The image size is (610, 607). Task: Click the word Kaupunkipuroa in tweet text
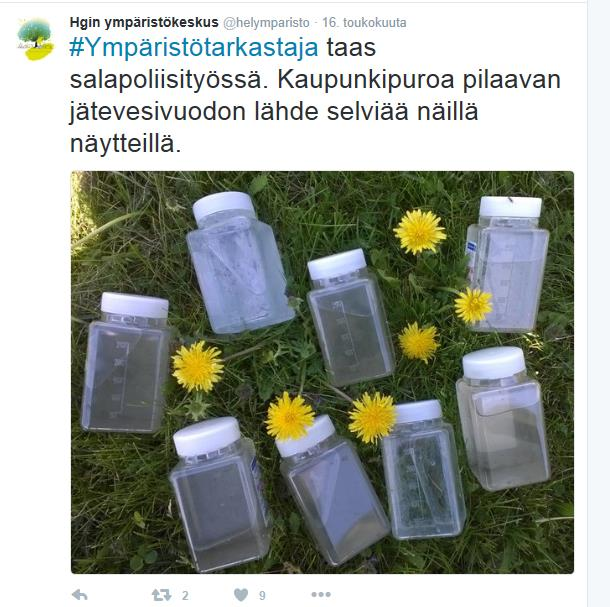[366, 79]
